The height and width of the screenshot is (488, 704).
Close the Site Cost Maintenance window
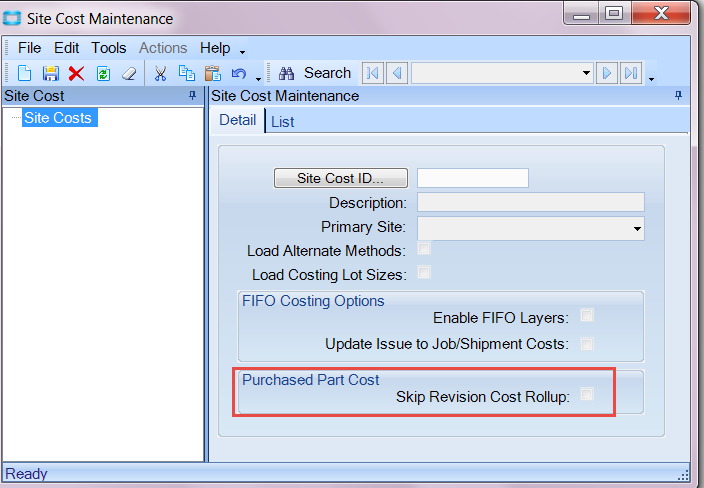tap(661, 13)
